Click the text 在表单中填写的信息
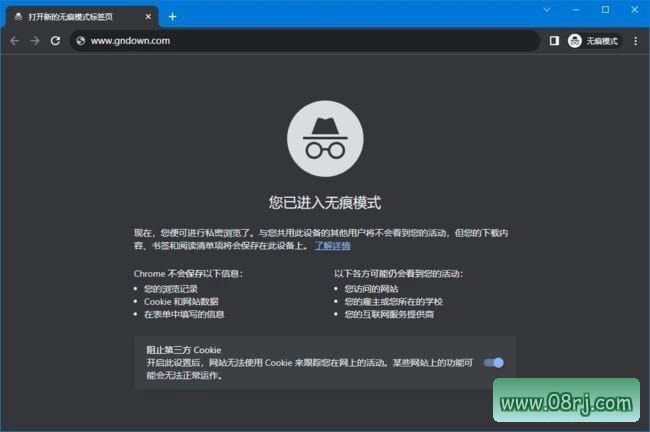 tap(184, 314)
